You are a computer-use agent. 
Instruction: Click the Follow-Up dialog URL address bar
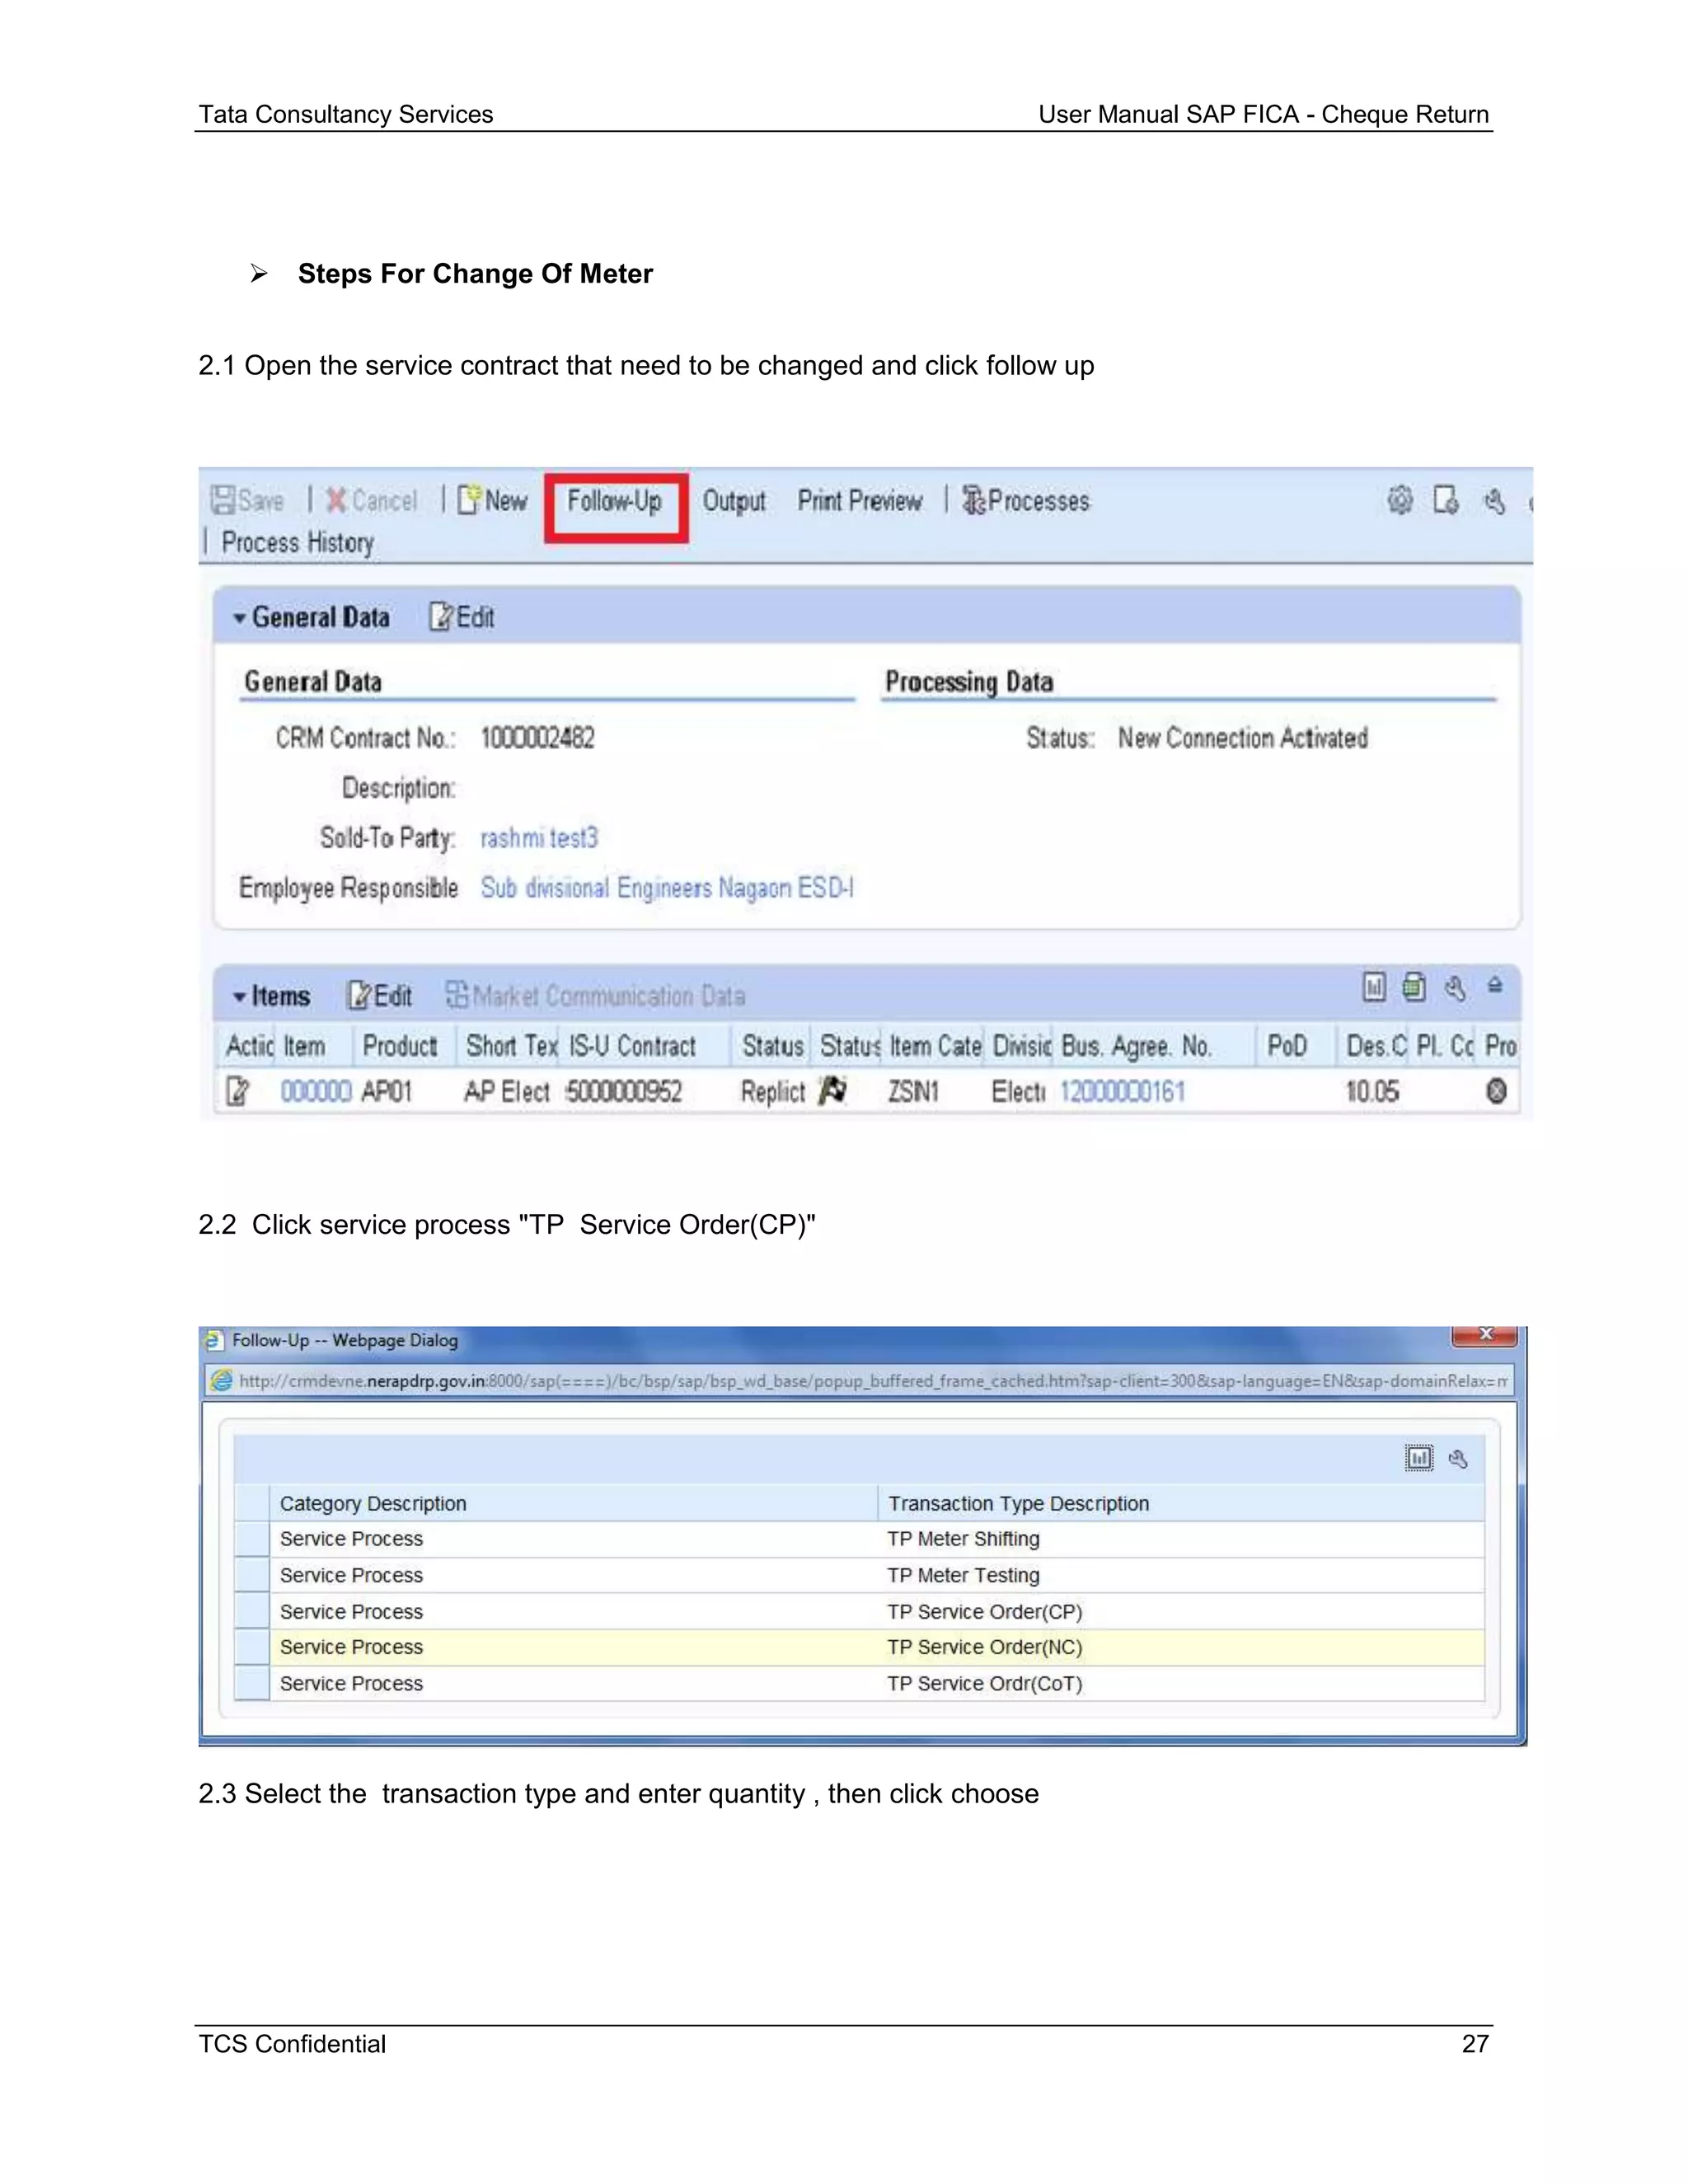pos(859,1381)
